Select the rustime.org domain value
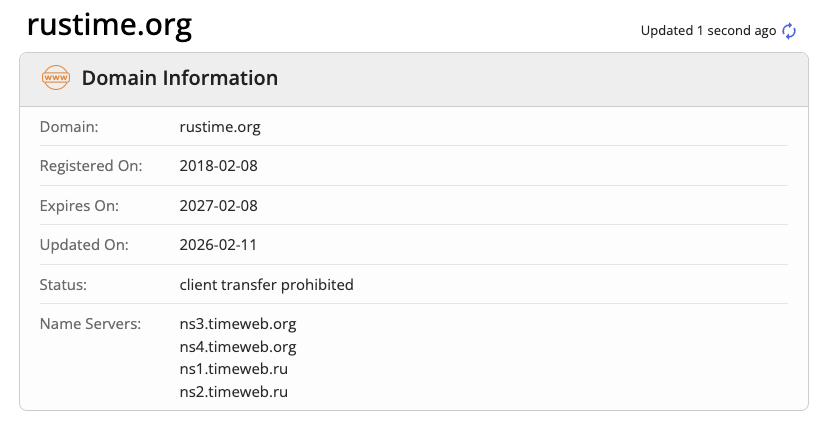This screenshot has height=423, width=819. (220, 127)
